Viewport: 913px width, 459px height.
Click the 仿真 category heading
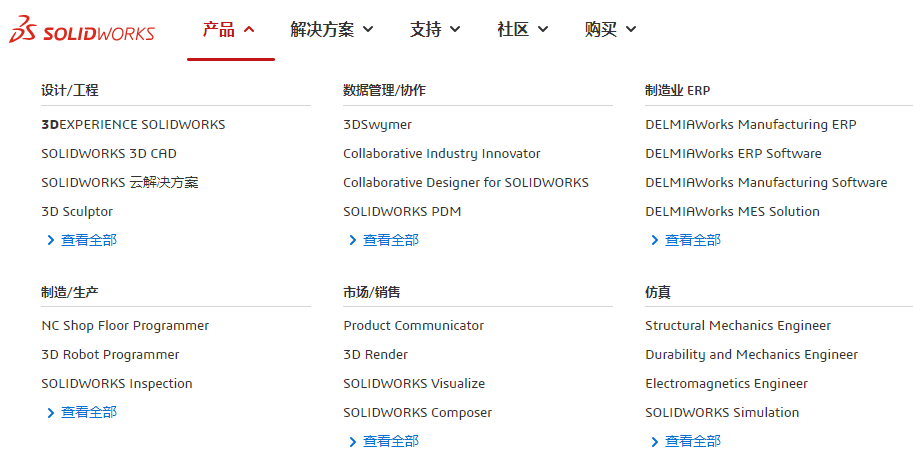tap(658, 292)
